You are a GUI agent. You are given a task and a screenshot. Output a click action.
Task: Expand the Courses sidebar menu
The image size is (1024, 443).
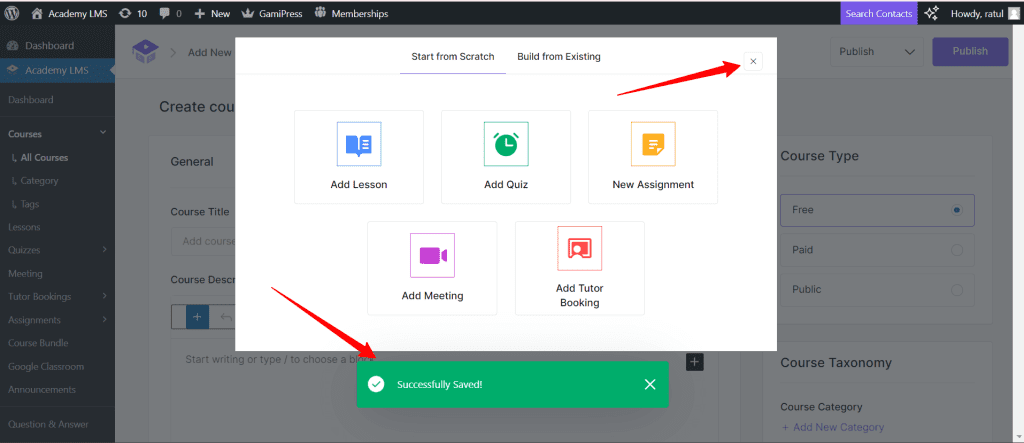pos(102,134)
